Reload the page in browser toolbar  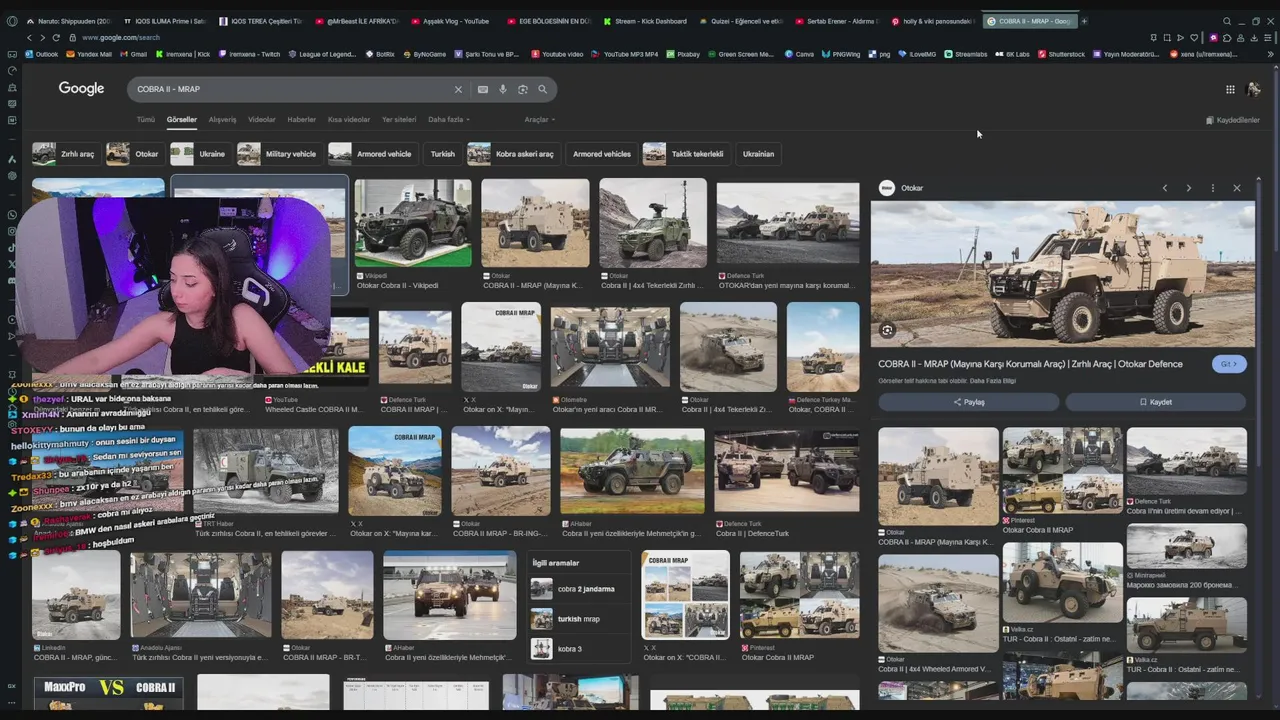click(x=56, y=37)
